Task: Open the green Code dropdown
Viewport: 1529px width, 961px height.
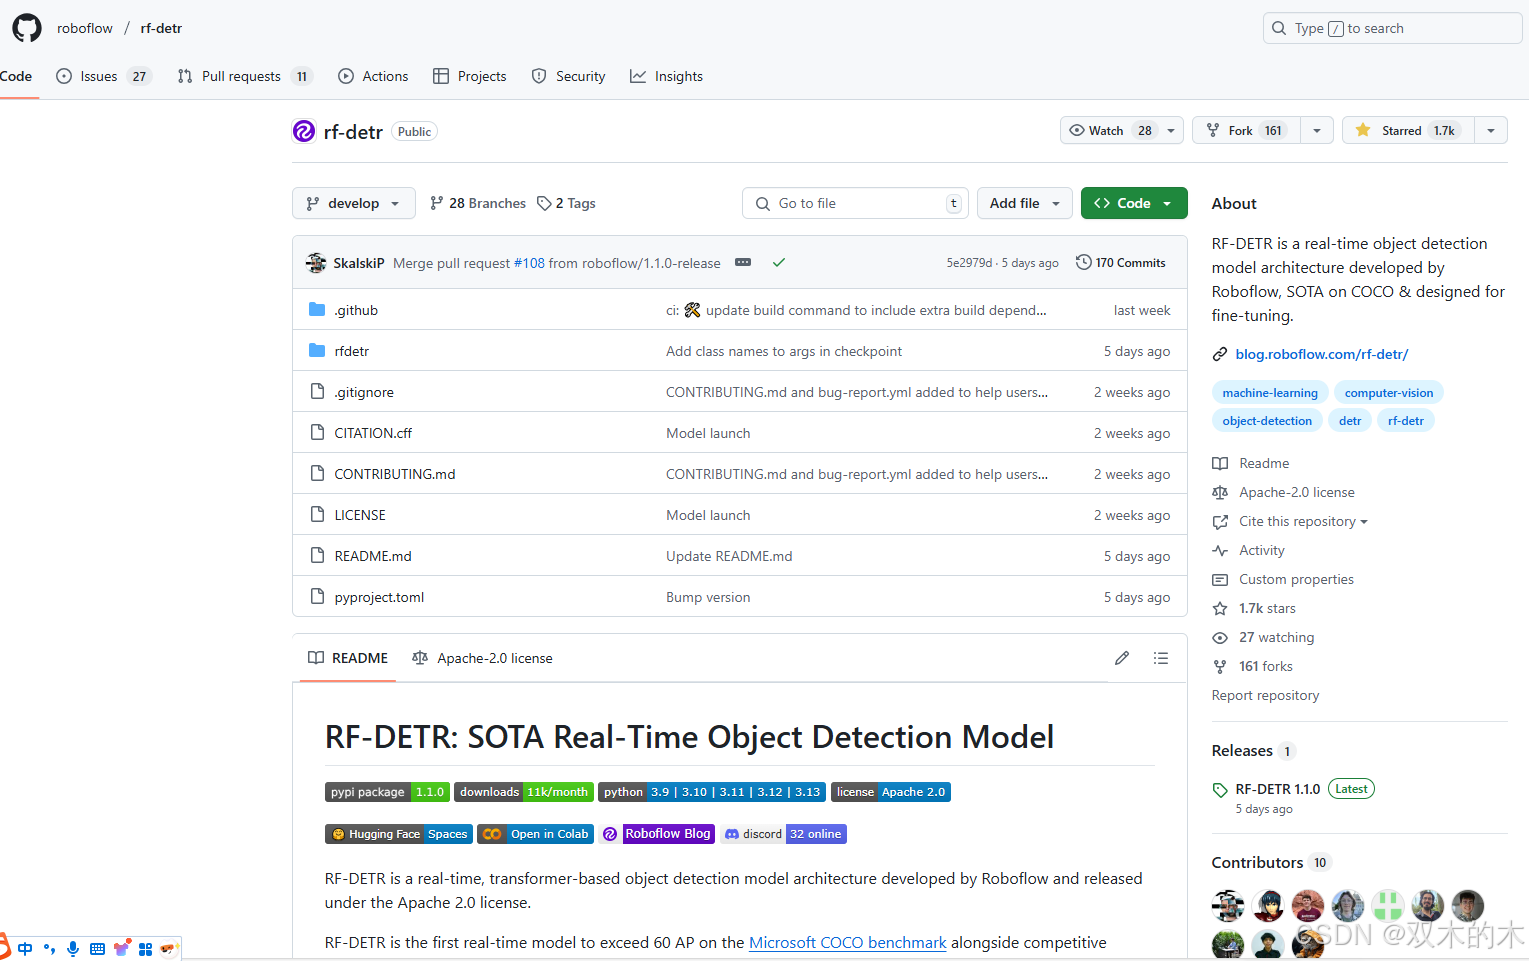Action: [1134, 203]
